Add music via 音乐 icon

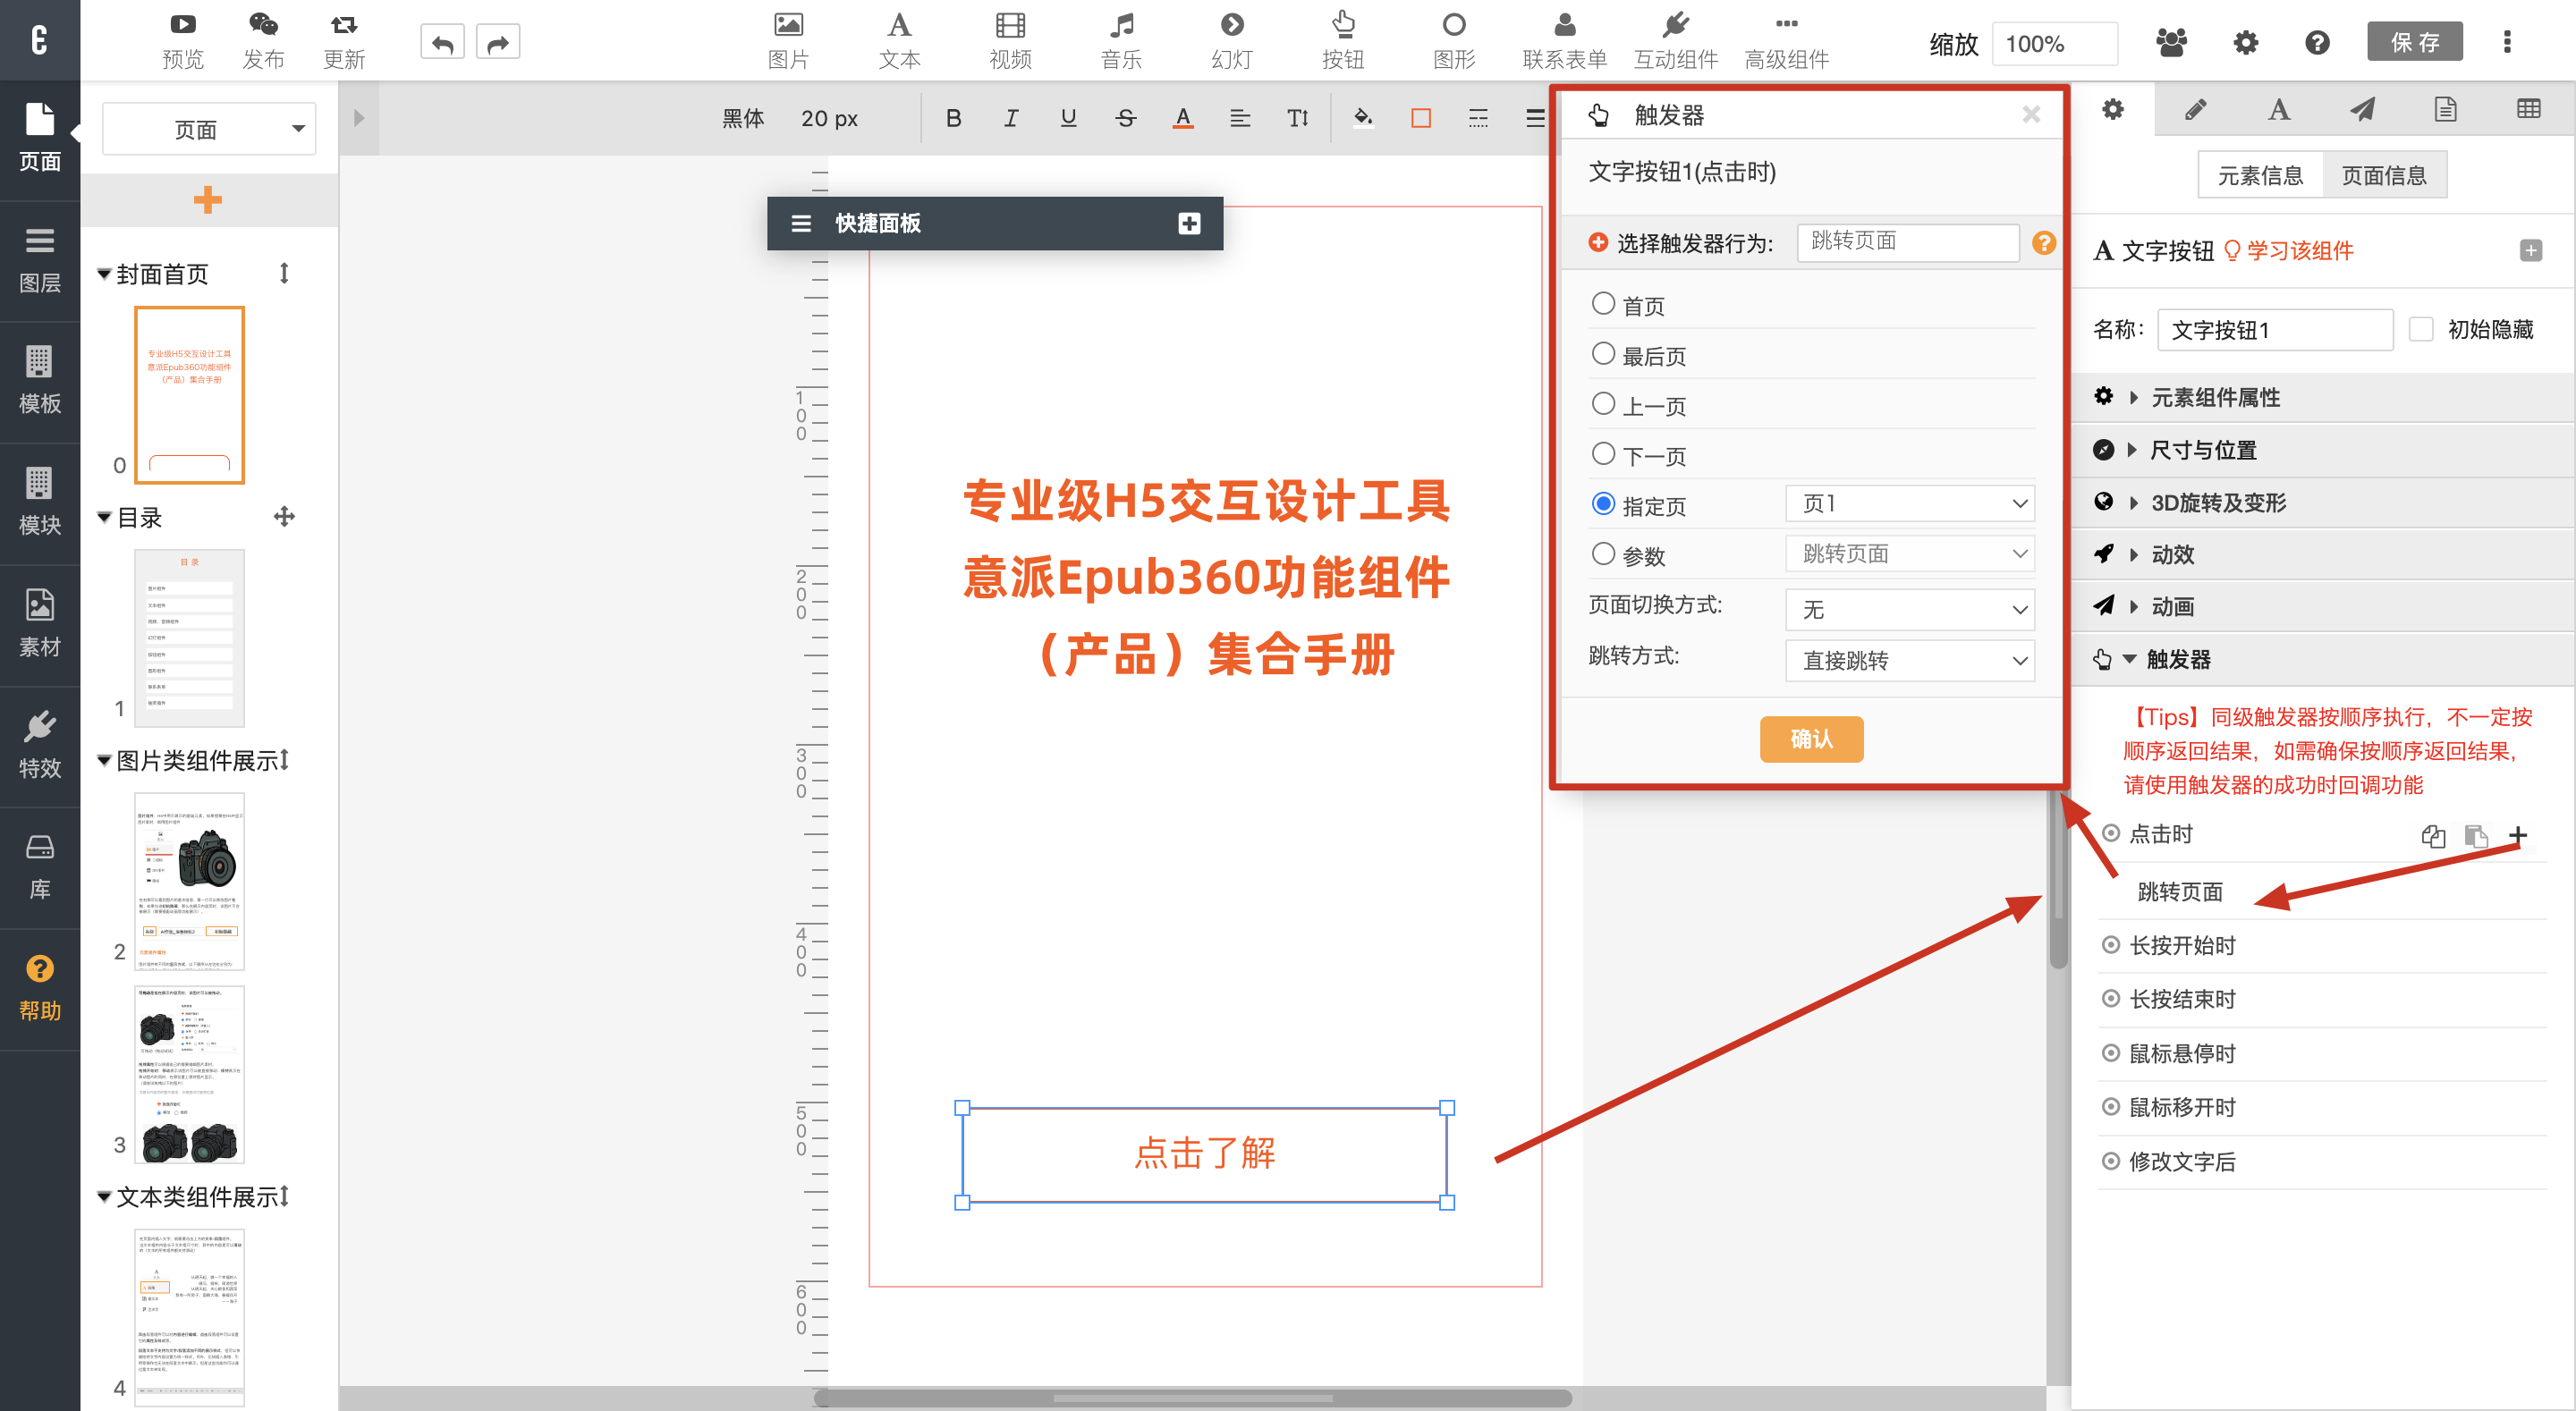[1121, 40]
